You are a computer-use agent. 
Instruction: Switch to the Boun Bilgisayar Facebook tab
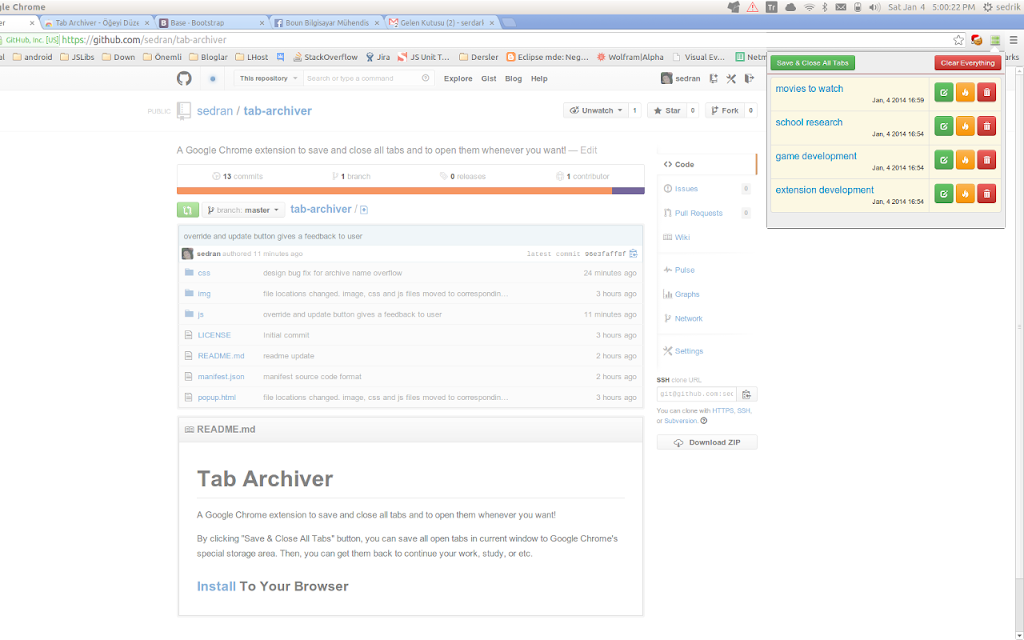pos(326,22)
